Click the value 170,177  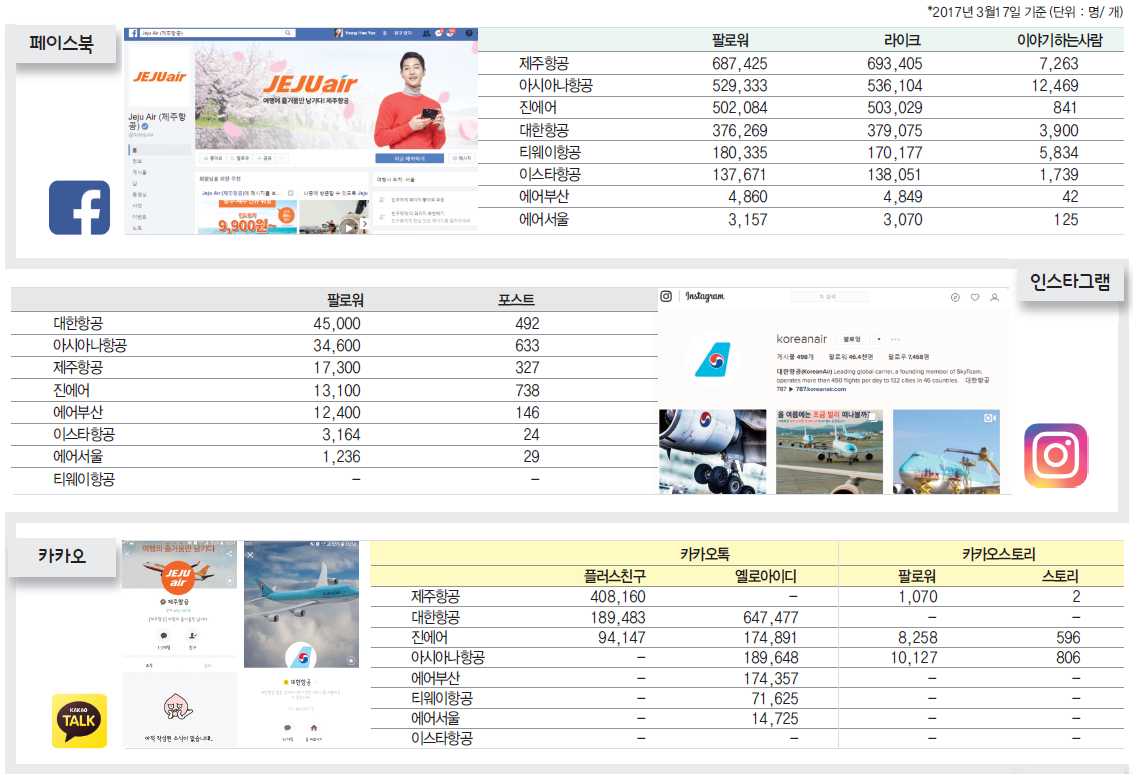(x=895, y=152)
